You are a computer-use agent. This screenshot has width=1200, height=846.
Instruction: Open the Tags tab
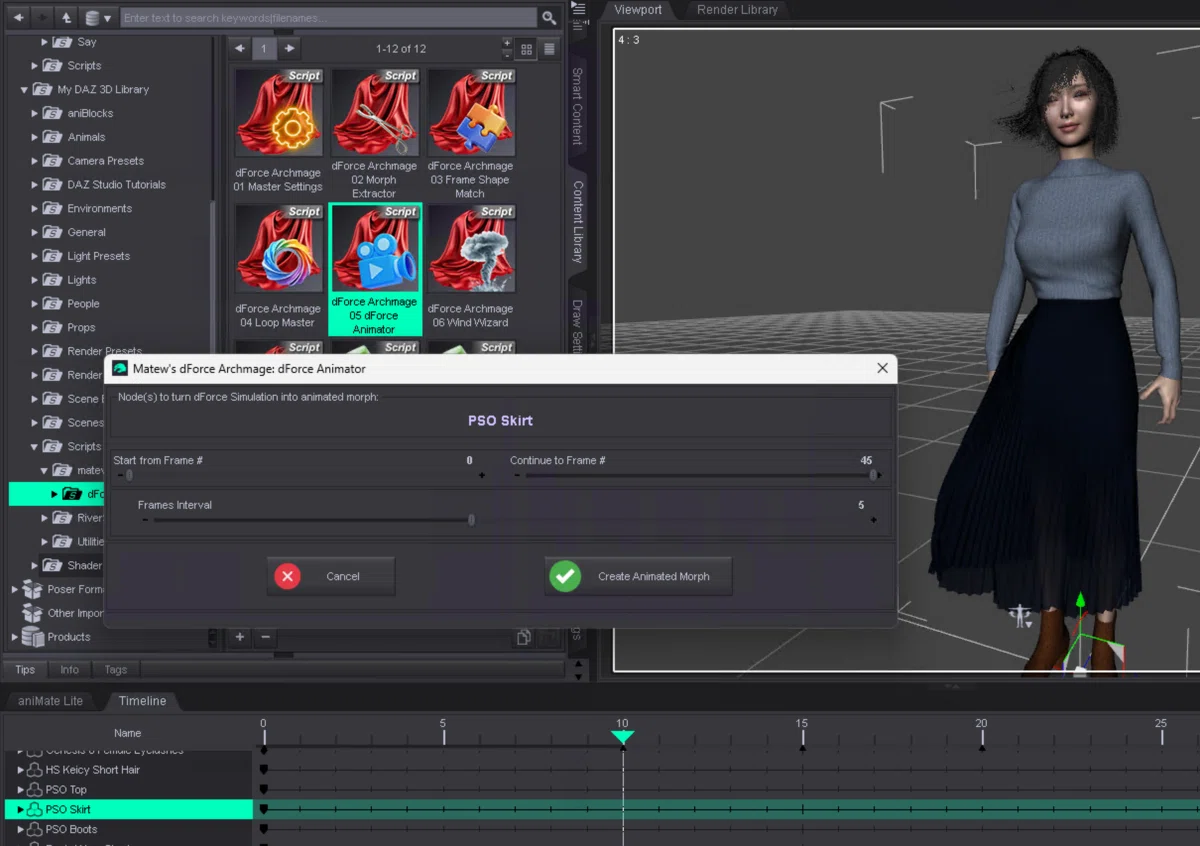(x=116, y=670)
